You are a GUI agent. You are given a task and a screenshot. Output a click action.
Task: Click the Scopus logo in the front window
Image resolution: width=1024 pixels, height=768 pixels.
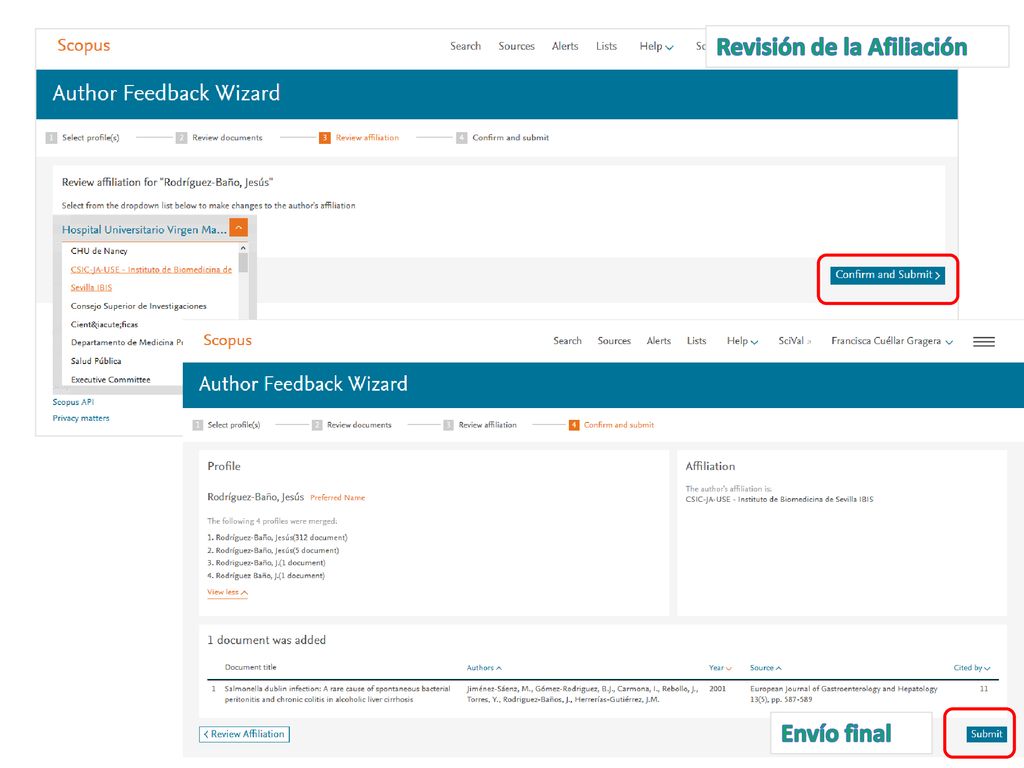point(227,341)
